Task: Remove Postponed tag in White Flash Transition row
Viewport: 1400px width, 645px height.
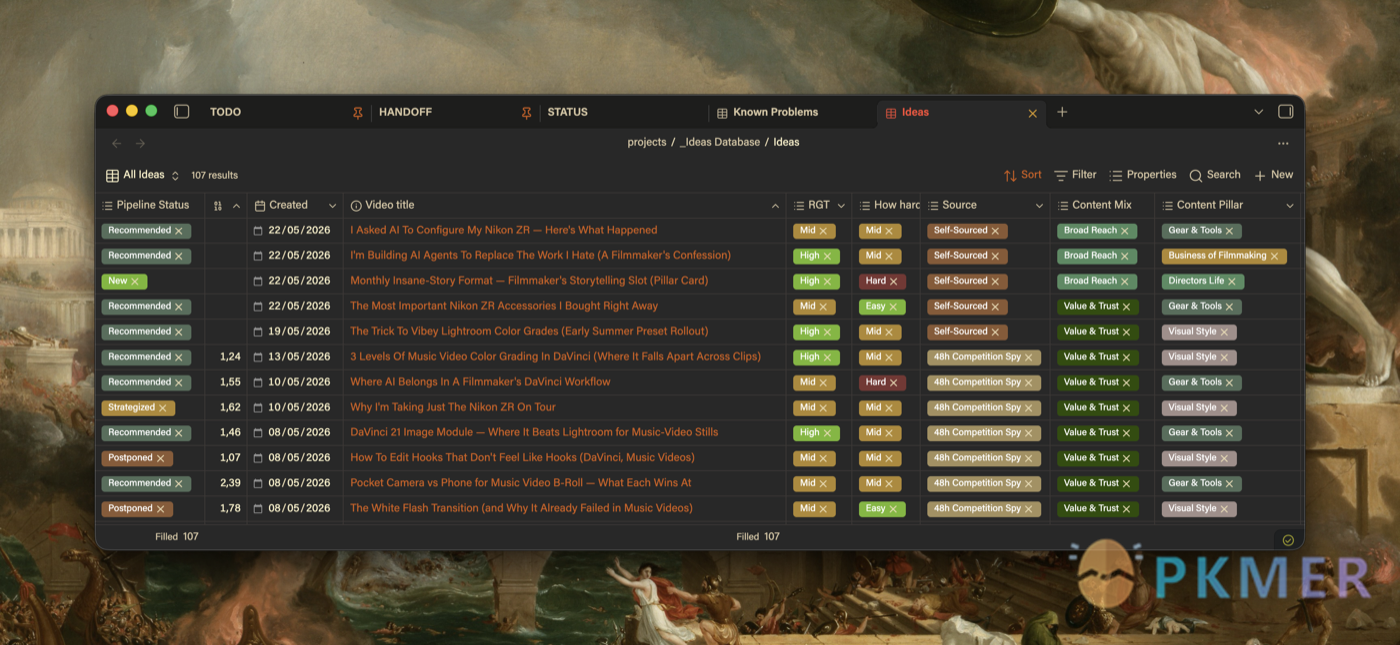Action: click(161, 509)
